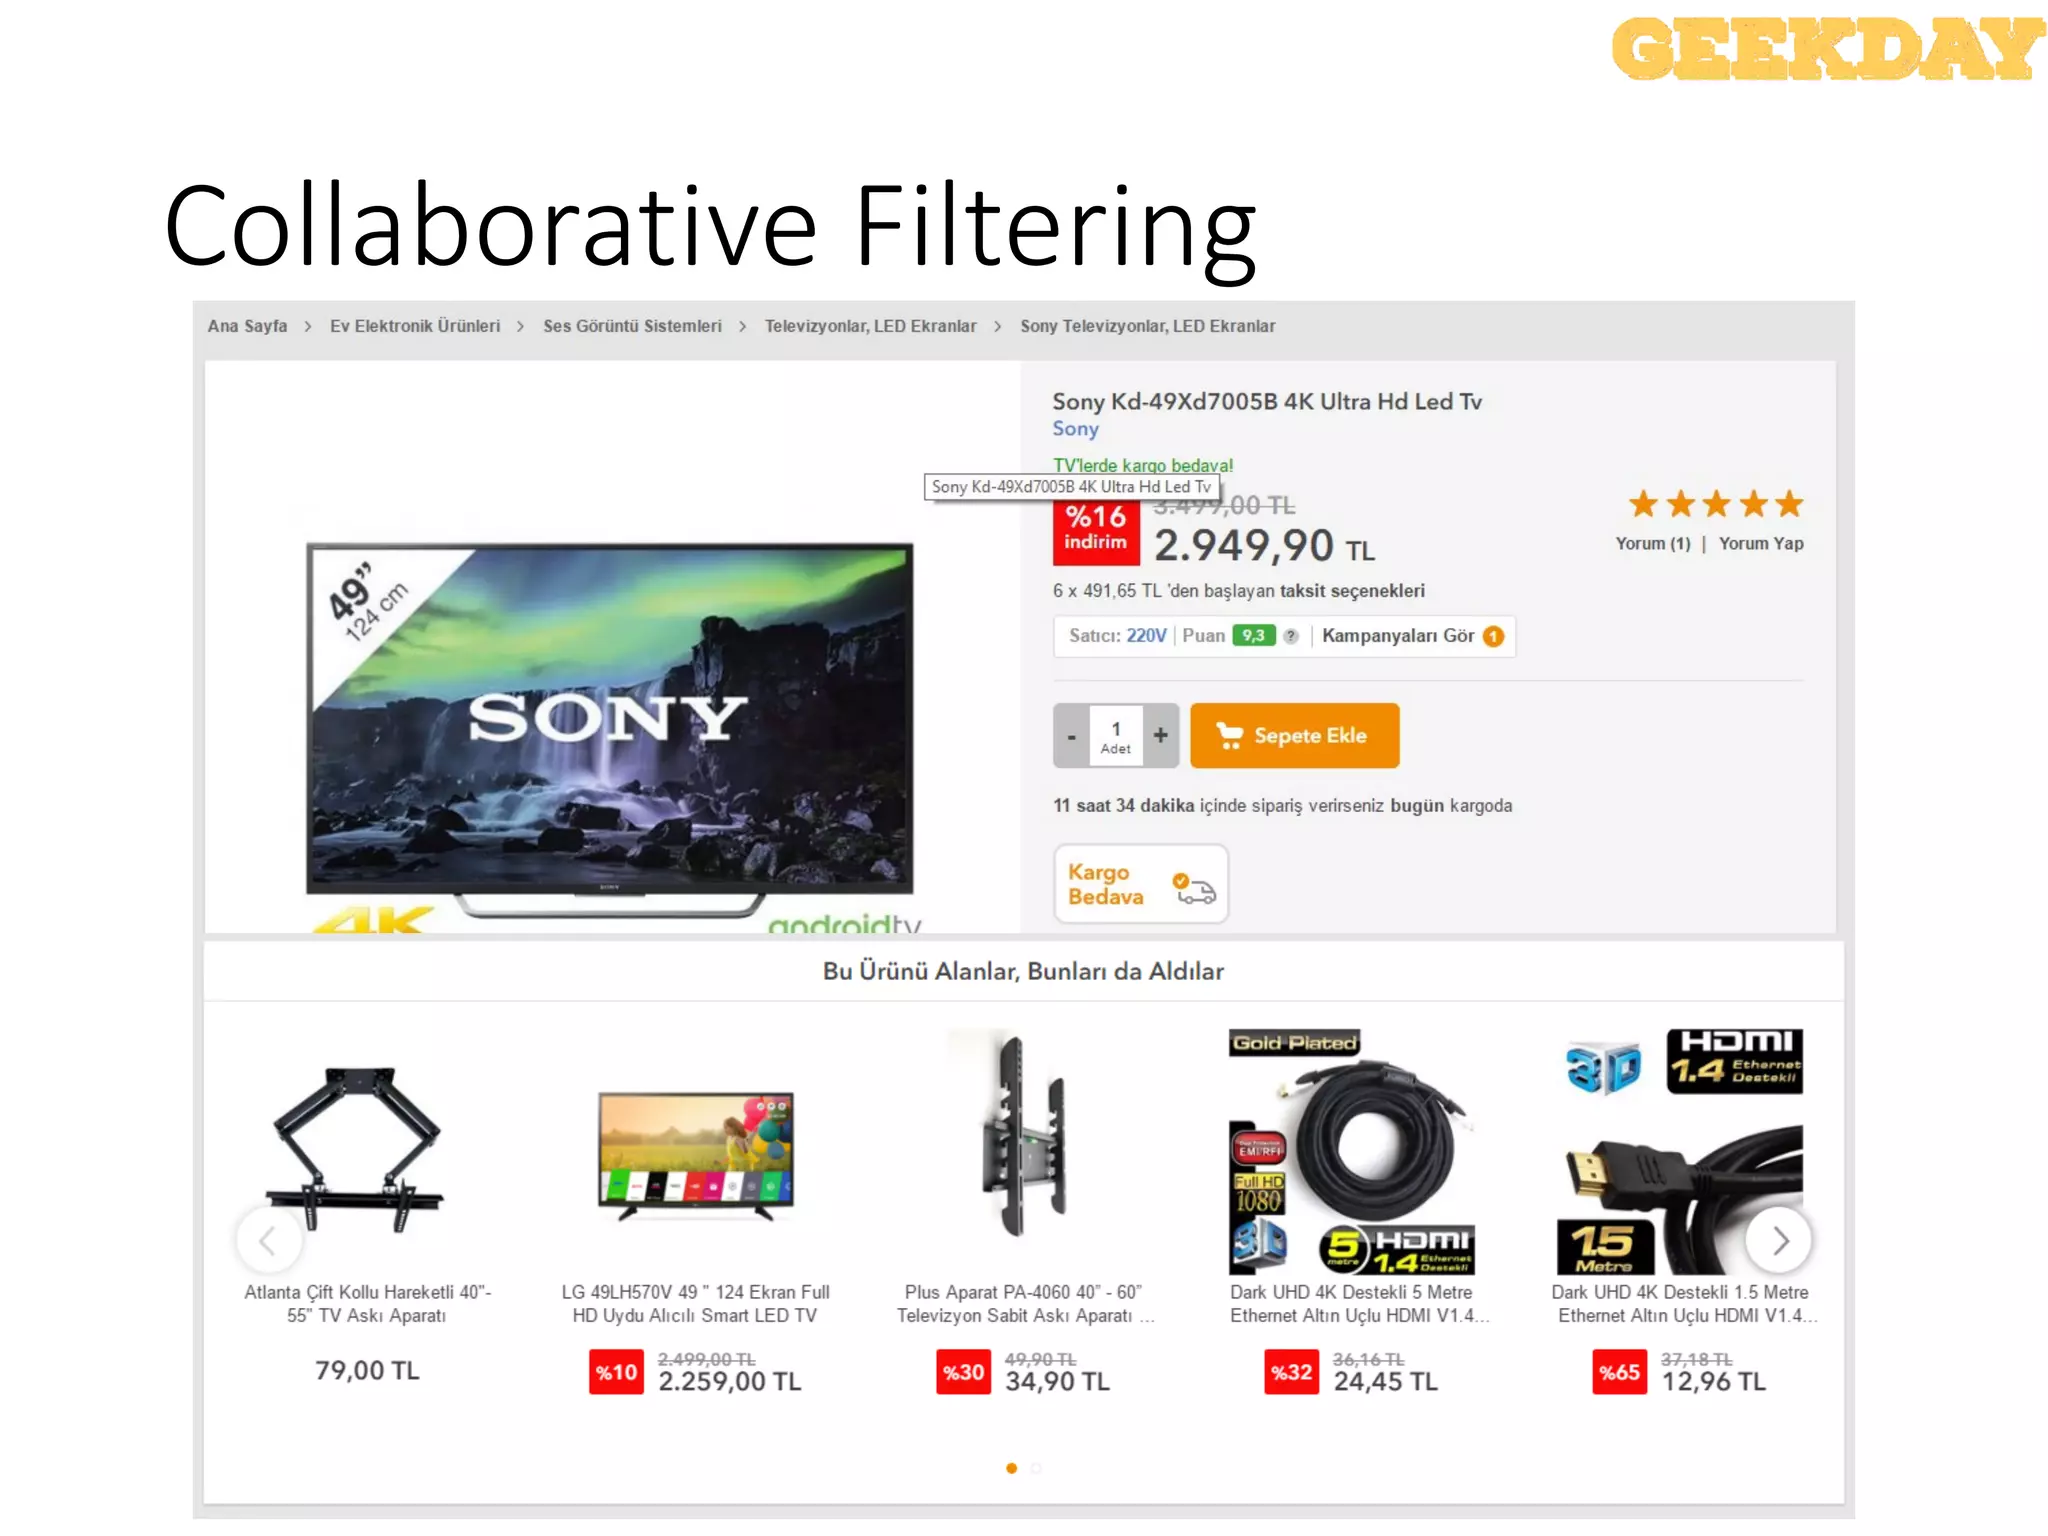Click the campaign count orange badge

[1493, 636]
